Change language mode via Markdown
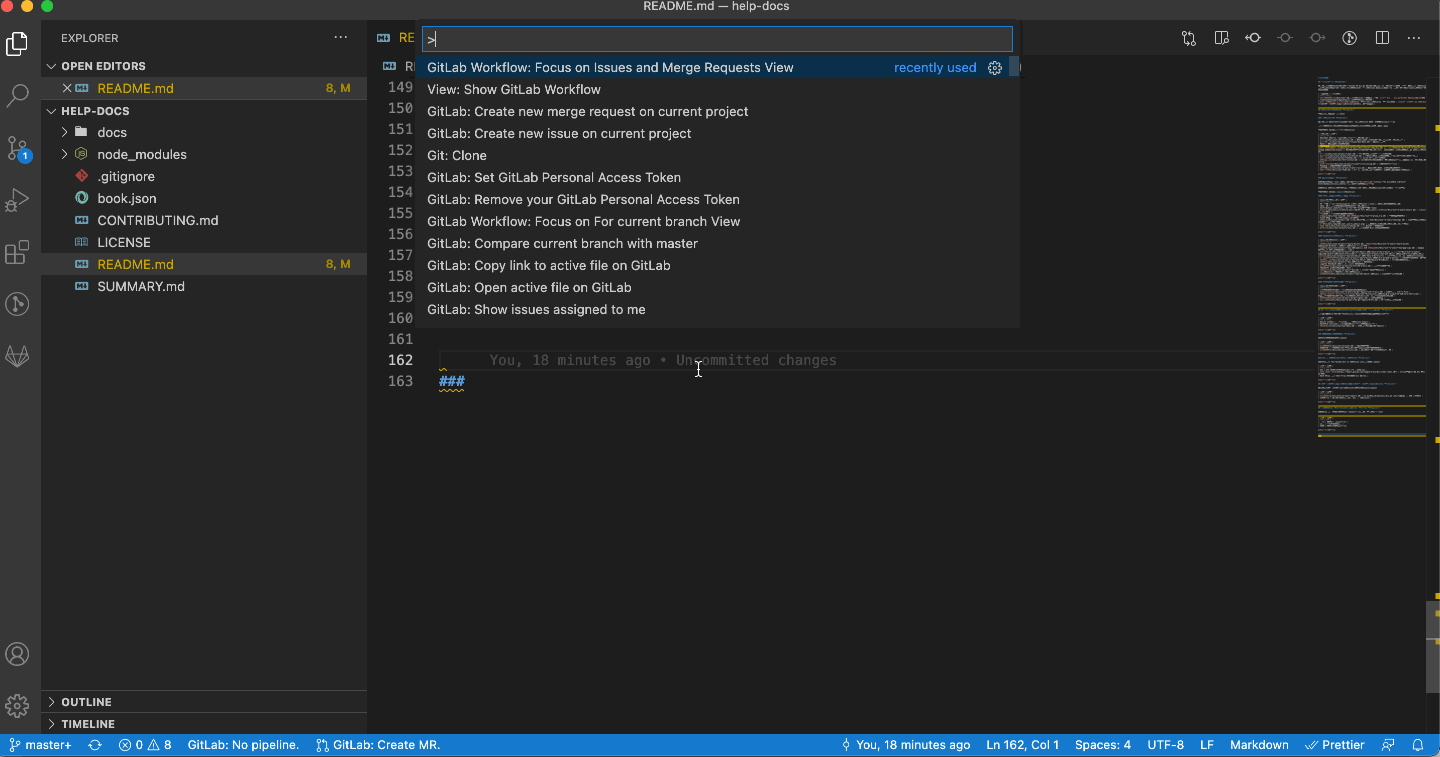This screenshot has width=1440, height=757. 1259,745
